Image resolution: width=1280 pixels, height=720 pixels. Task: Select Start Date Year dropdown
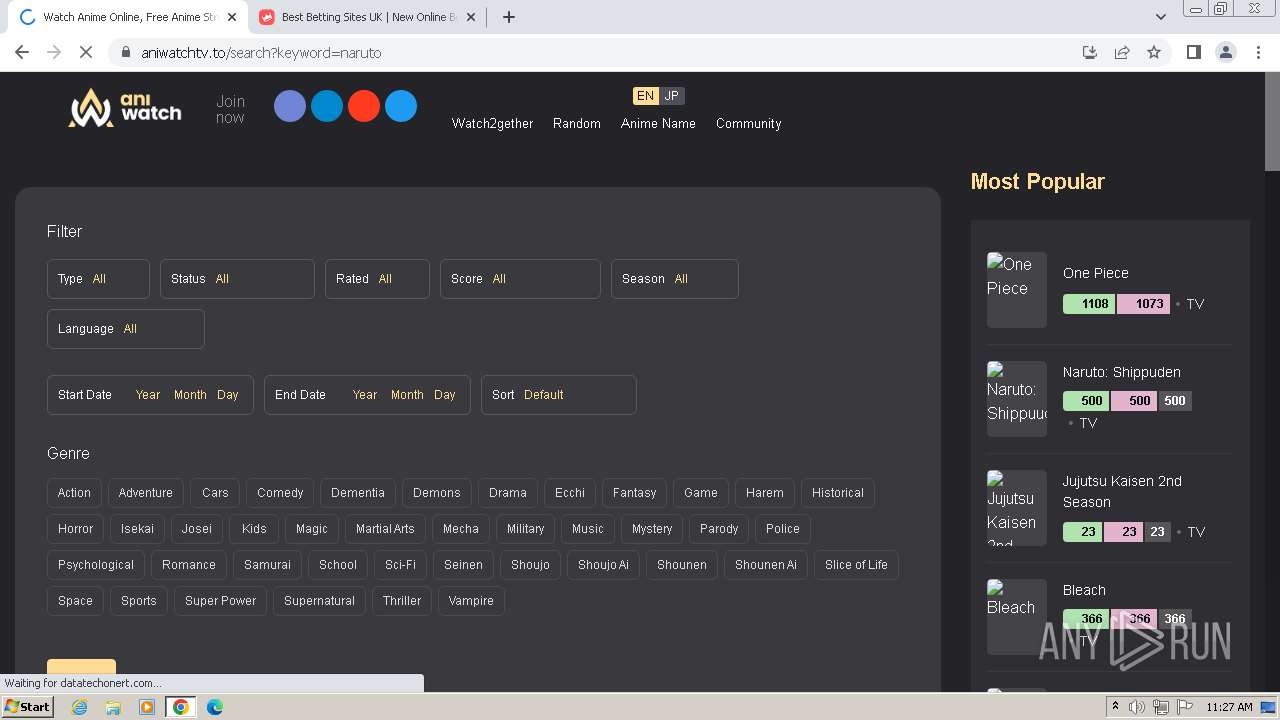point(148,395)
